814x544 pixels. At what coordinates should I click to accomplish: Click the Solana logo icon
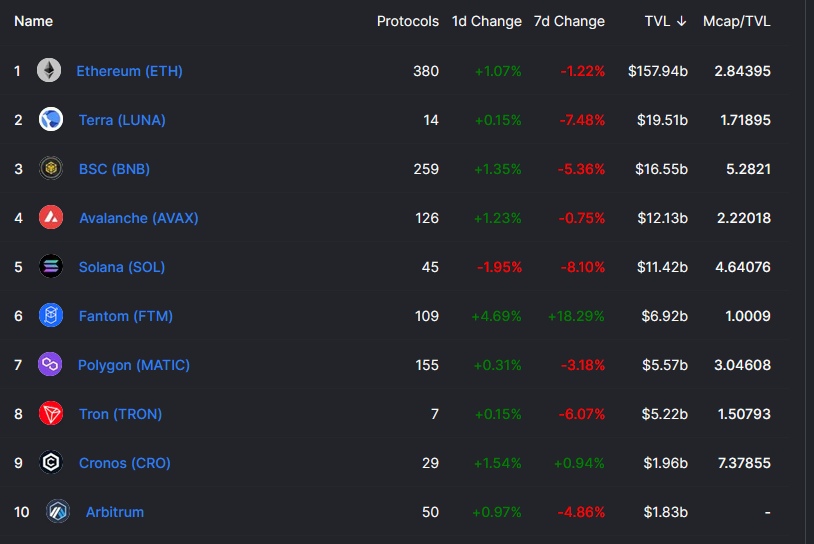click(51, 267)
